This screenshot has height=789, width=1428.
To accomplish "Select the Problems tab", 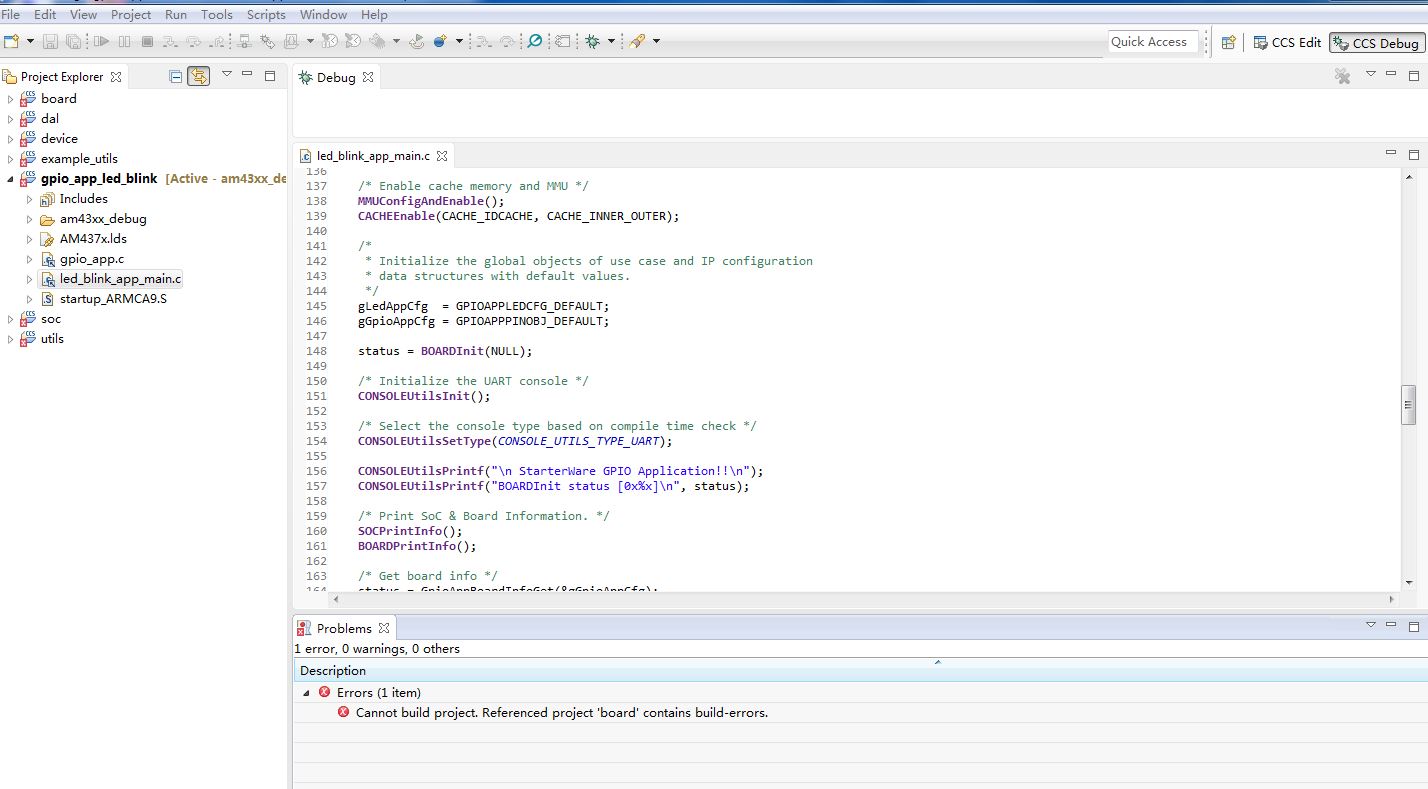I will coord(343,628).
